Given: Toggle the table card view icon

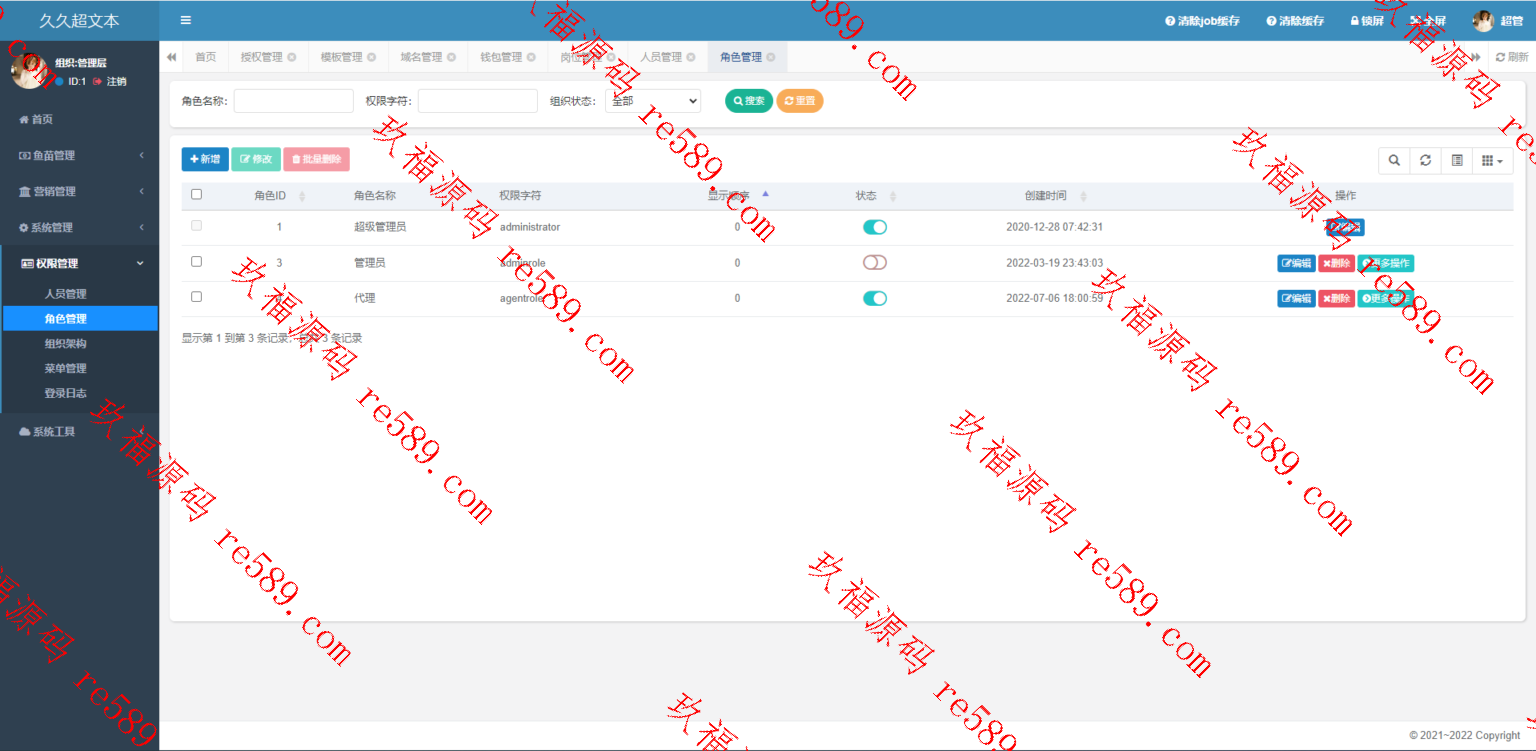Looking at the screenshot, I should [1457, 160].
